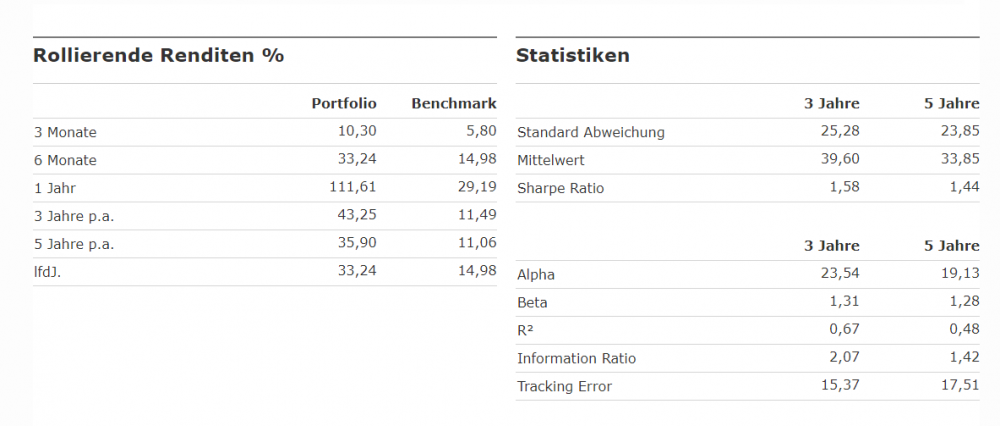Select the Portfolio column header

[x=344, y=103]
